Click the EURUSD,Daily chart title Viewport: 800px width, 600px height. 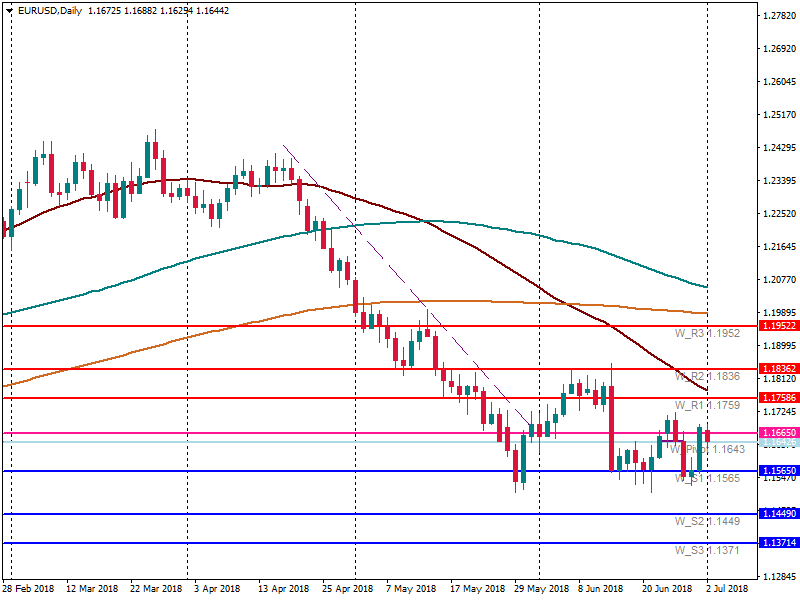click(51, 11)
